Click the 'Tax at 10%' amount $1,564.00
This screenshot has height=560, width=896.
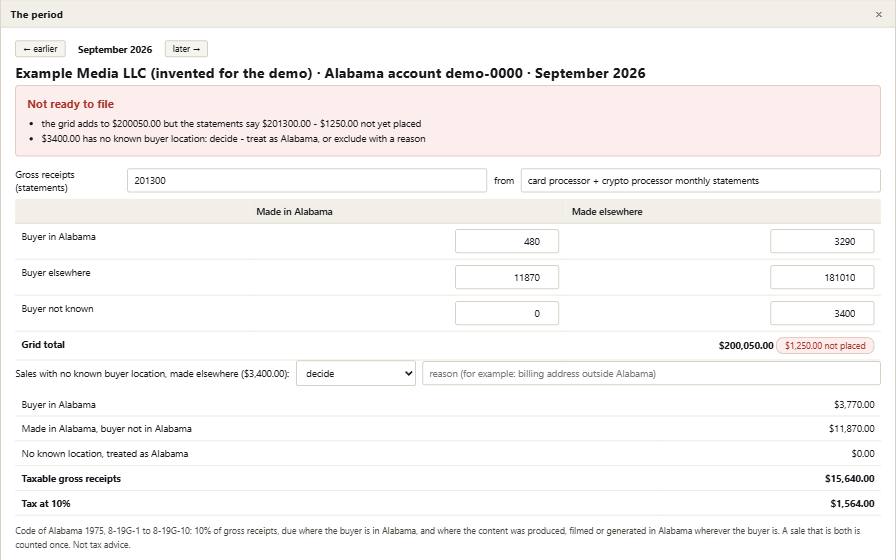click(x=852, y=504)
